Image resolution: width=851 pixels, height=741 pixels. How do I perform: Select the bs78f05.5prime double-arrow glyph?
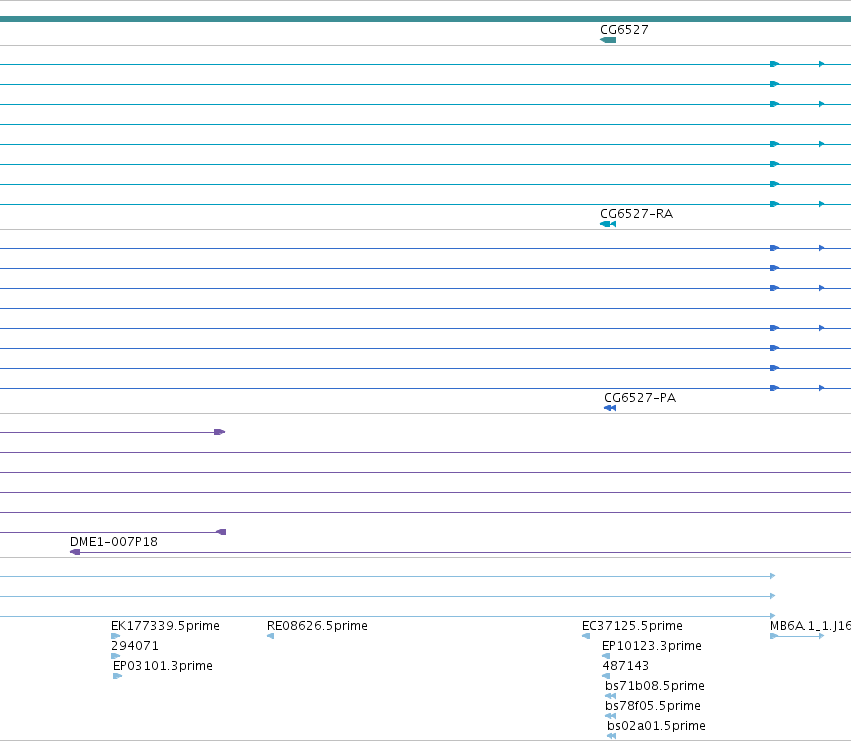point(611,716)
